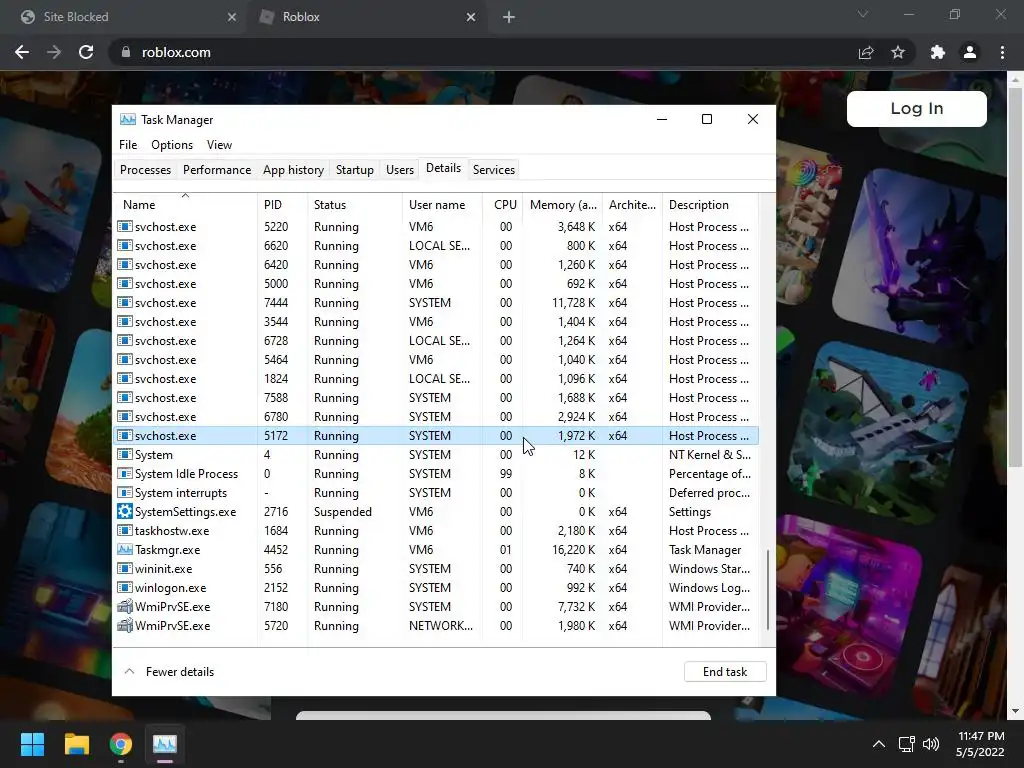Image resolution: width=1024 pixels, height=768 pixels.
Task: Click the Taskmgr.exe process icon
Action: click(124, 549)
